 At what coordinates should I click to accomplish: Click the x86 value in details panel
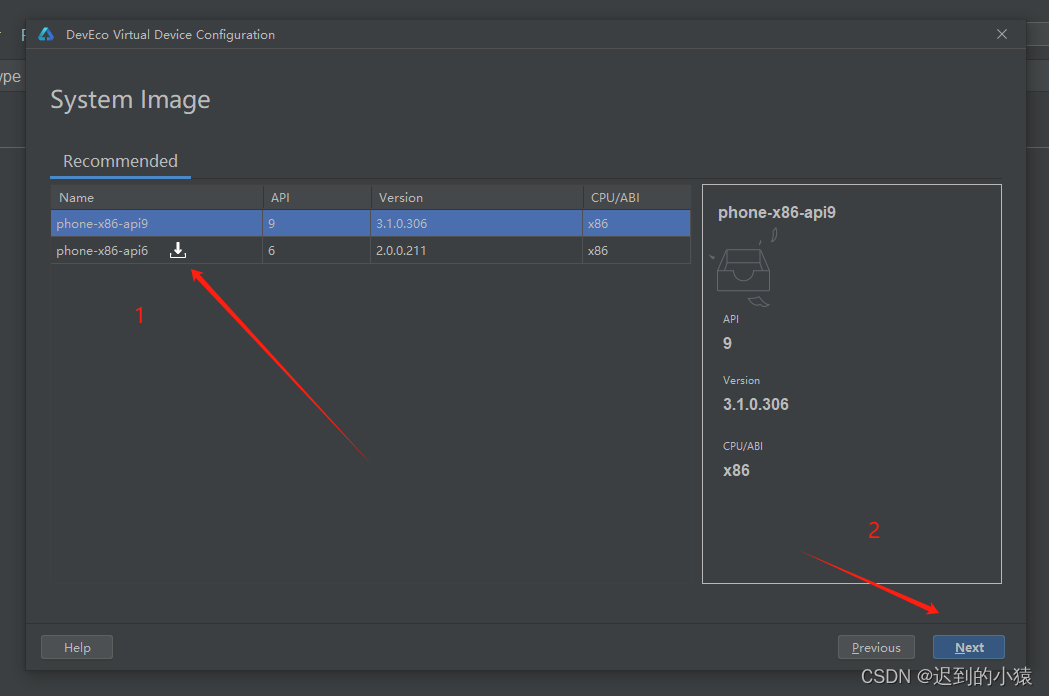point(736,470)
